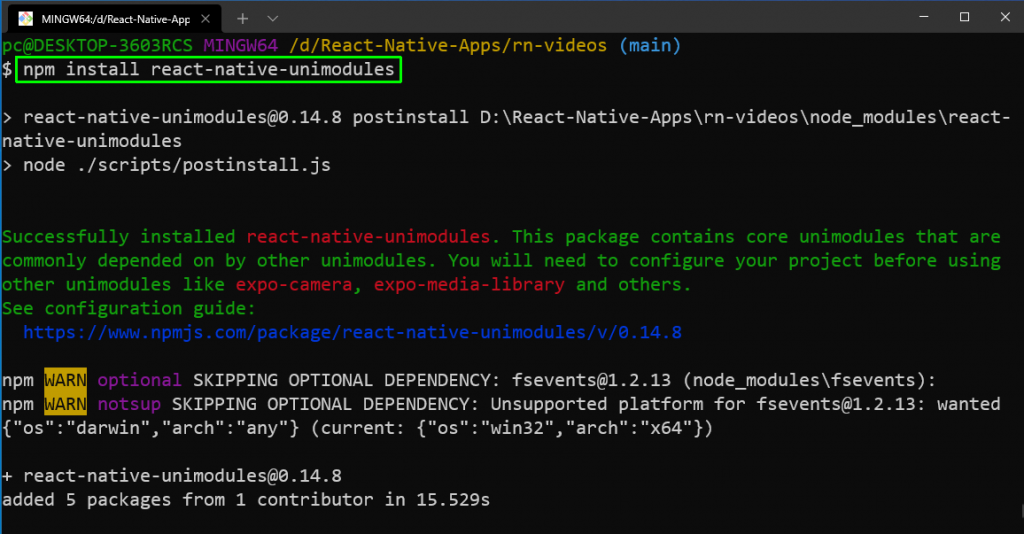Click 'See configuration guide:' text
The height and width of the screenshot is (534, 1024).
tap(129, 308)
